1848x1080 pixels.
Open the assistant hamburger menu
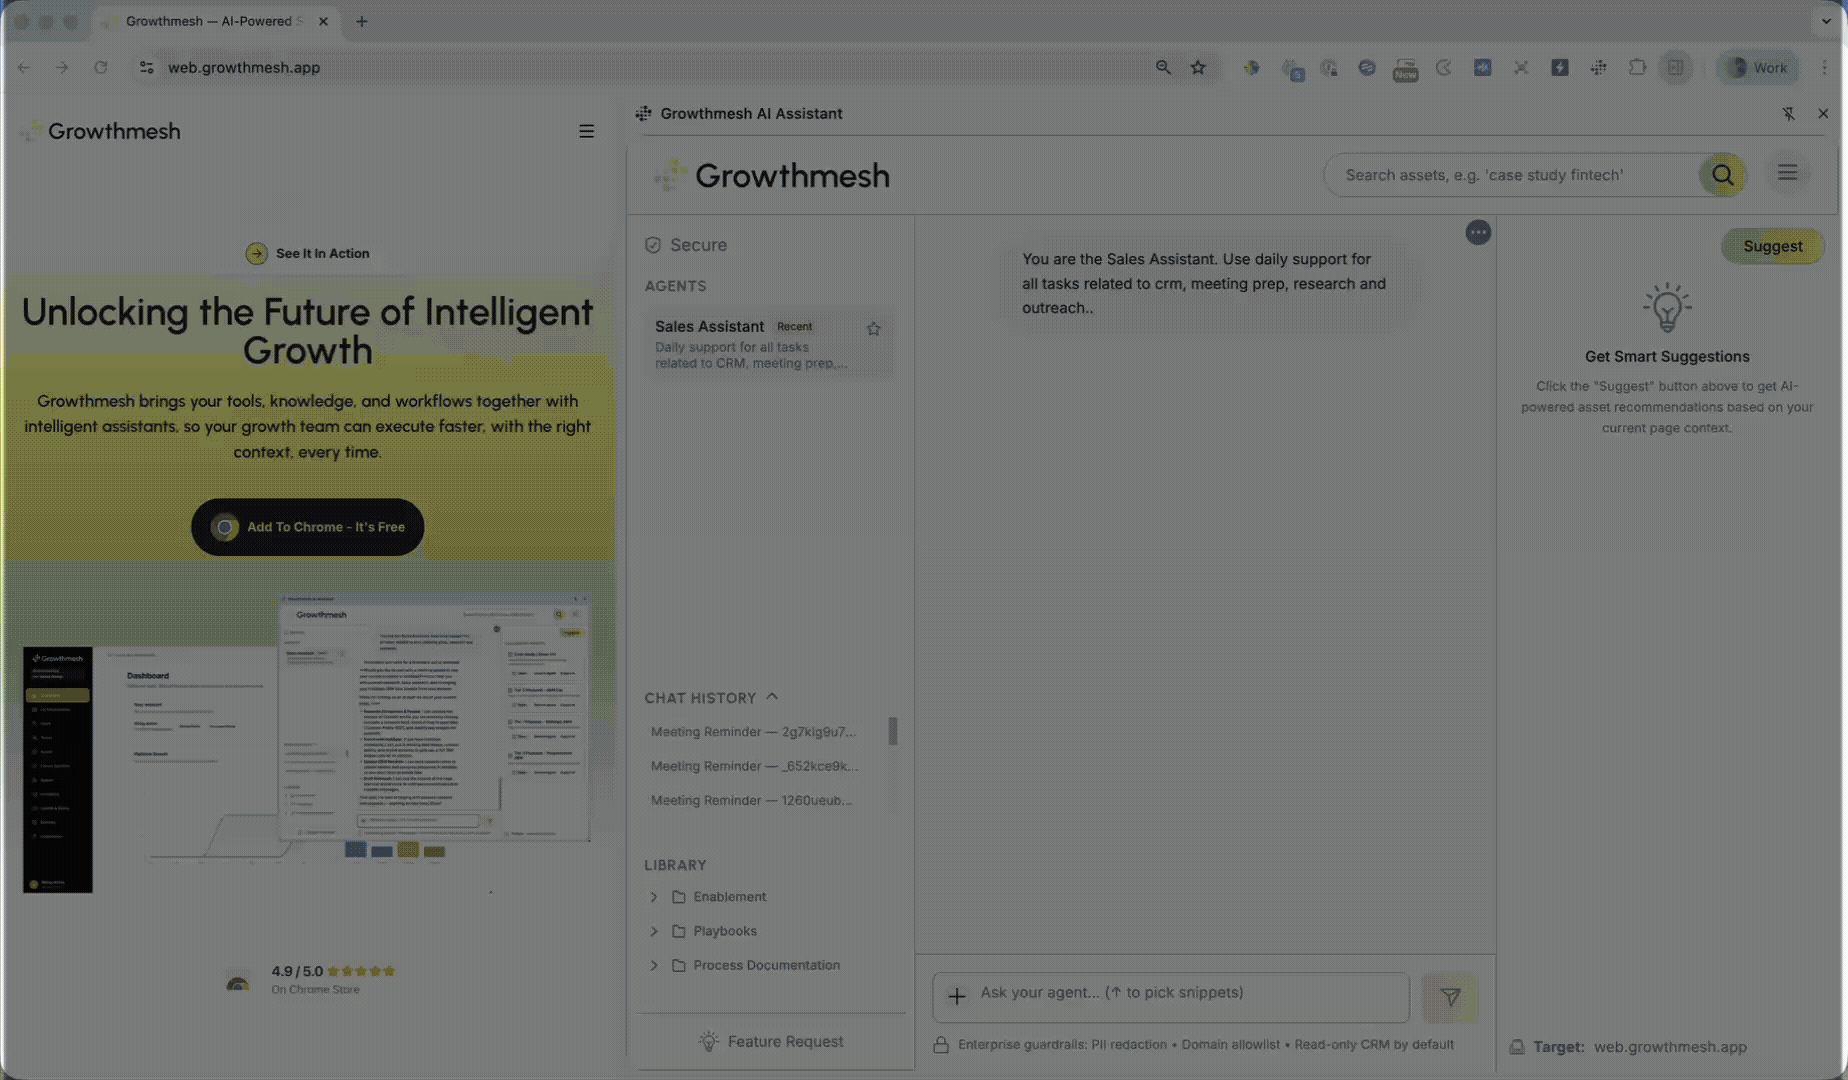pyautogui.click(x=1787, y=173)
